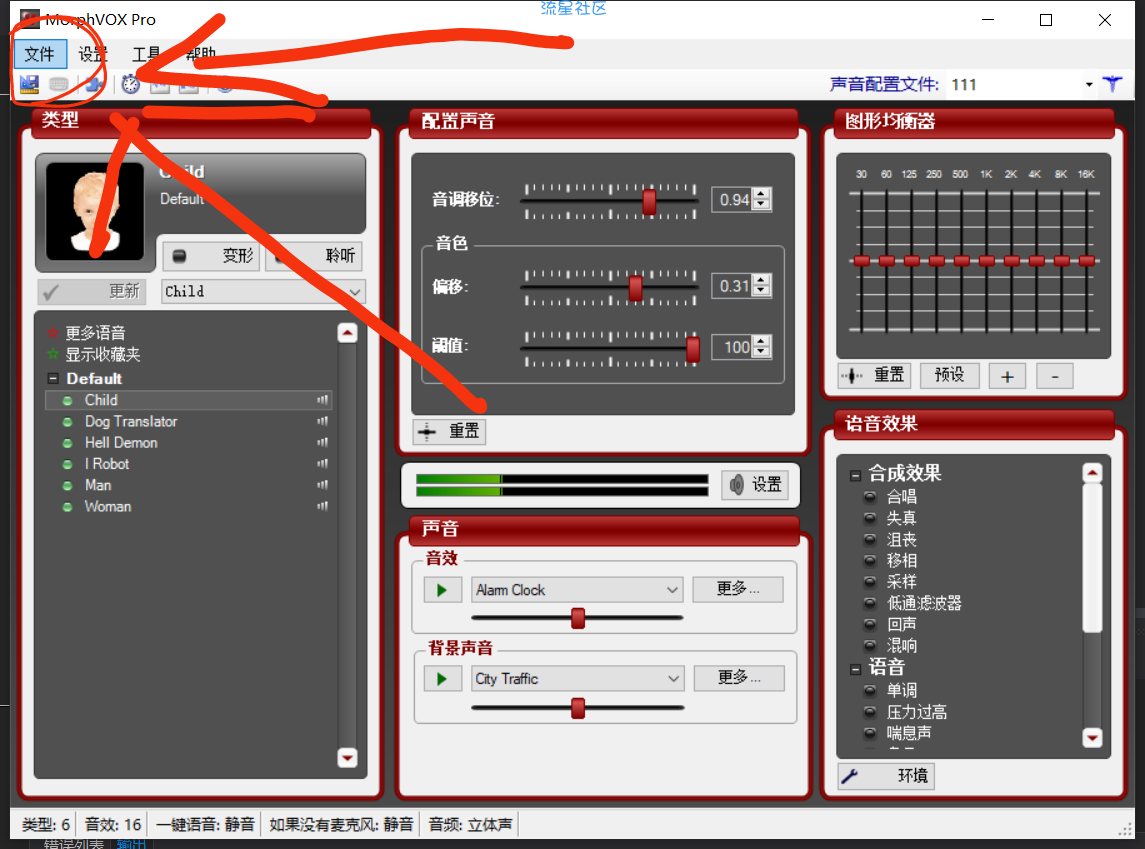Open the Alarm Clock sound effect dropdown

coord(577,590)
